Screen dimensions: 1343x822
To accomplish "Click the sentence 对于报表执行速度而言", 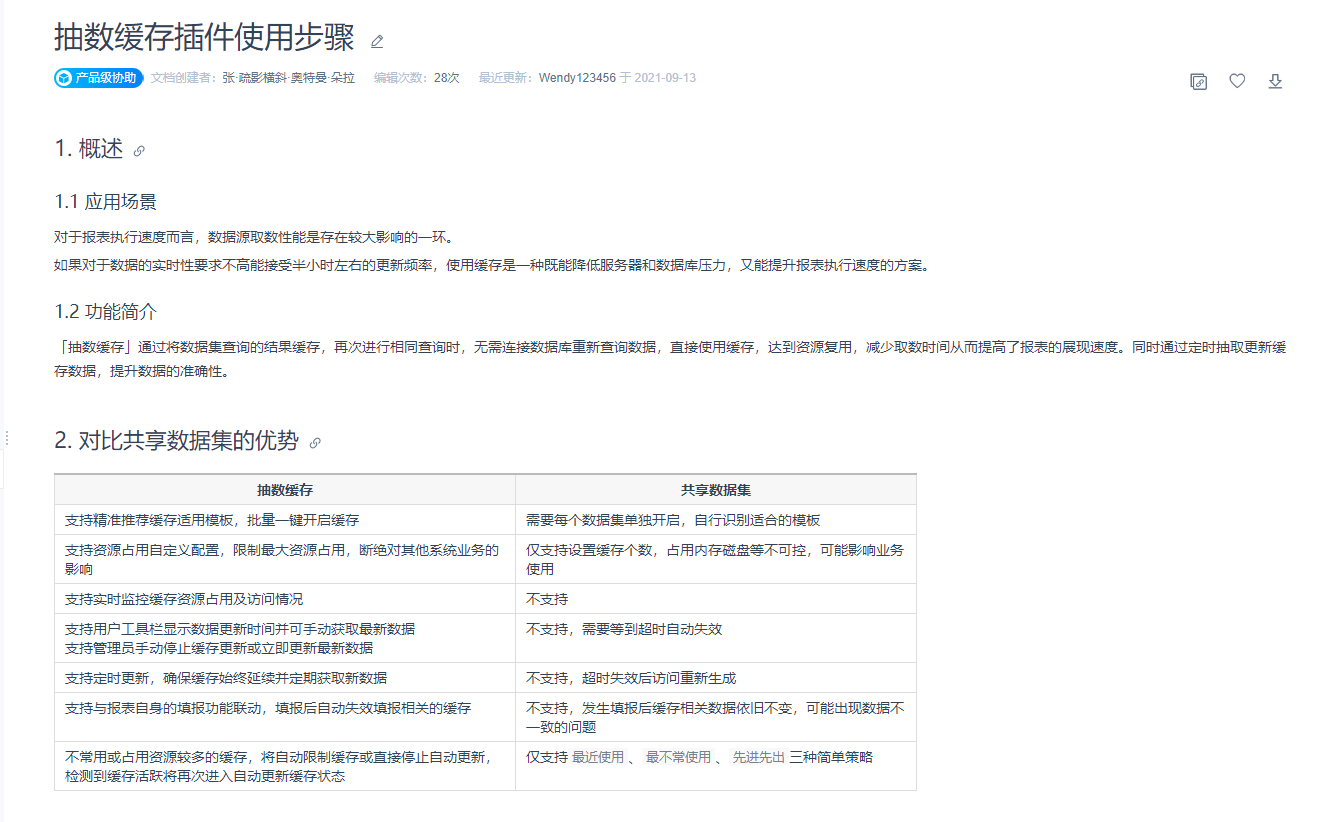I will (x=124, y=237).
